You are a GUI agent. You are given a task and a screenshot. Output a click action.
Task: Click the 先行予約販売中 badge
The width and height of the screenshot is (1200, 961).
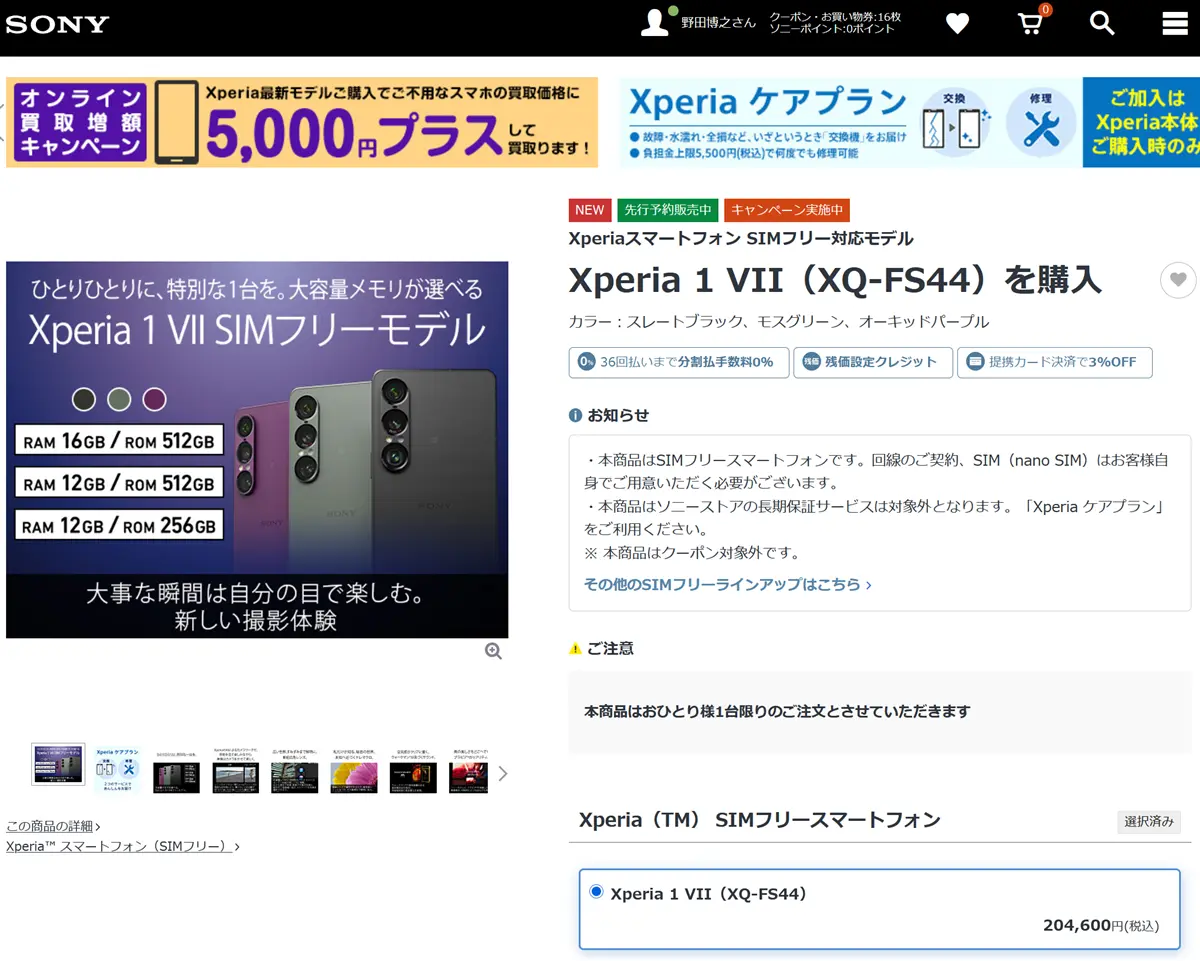(668, 210)
